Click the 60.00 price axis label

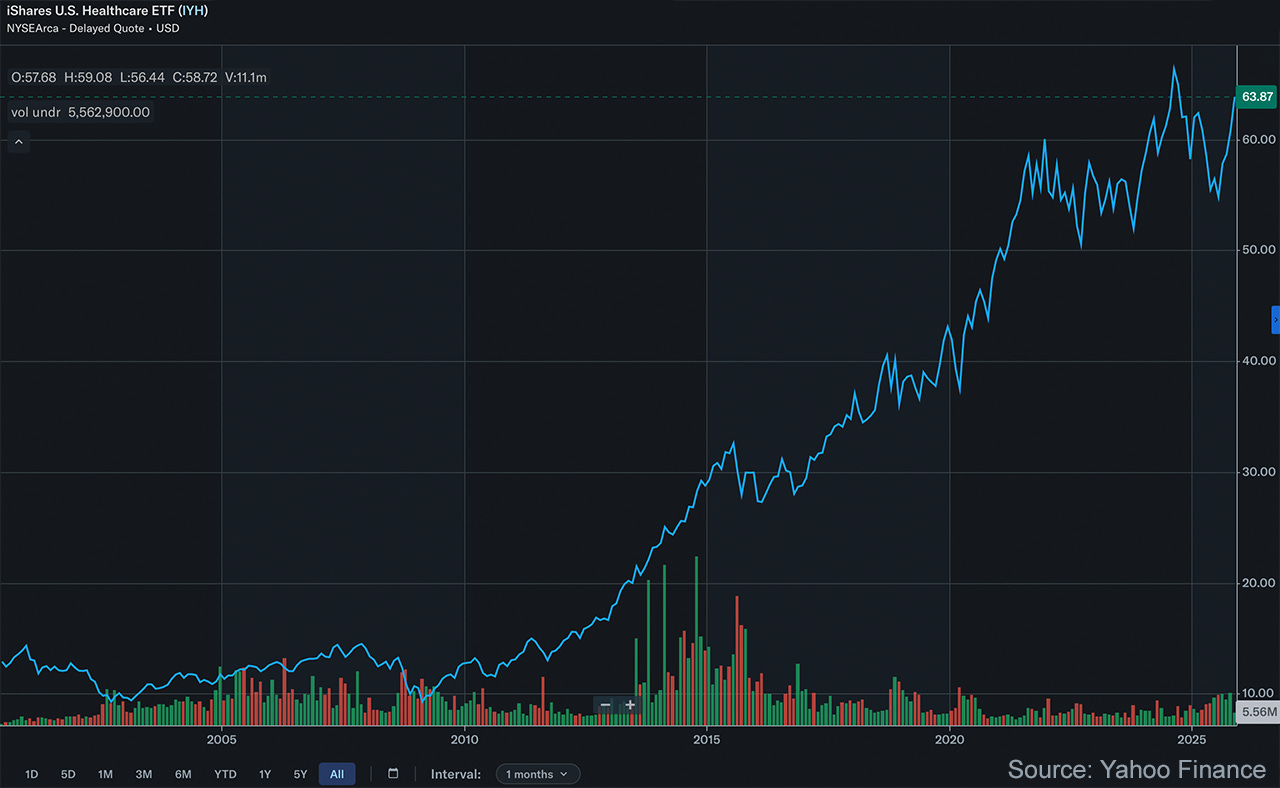[1258, 140]
